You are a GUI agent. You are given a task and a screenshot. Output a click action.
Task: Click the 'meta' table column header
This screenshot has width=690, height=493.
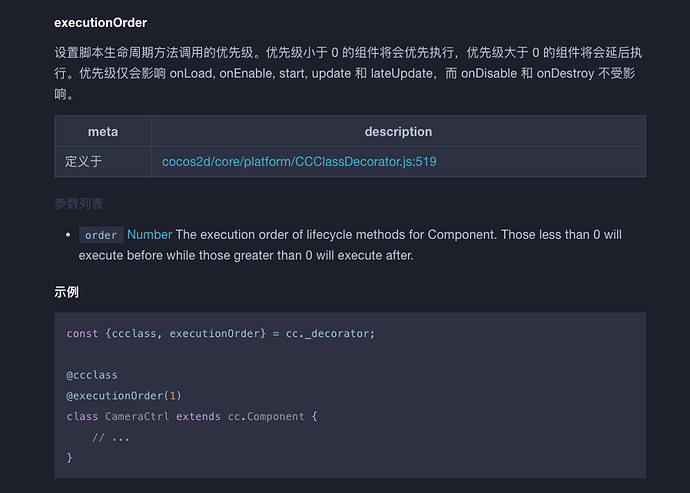[x=103, y=132]
